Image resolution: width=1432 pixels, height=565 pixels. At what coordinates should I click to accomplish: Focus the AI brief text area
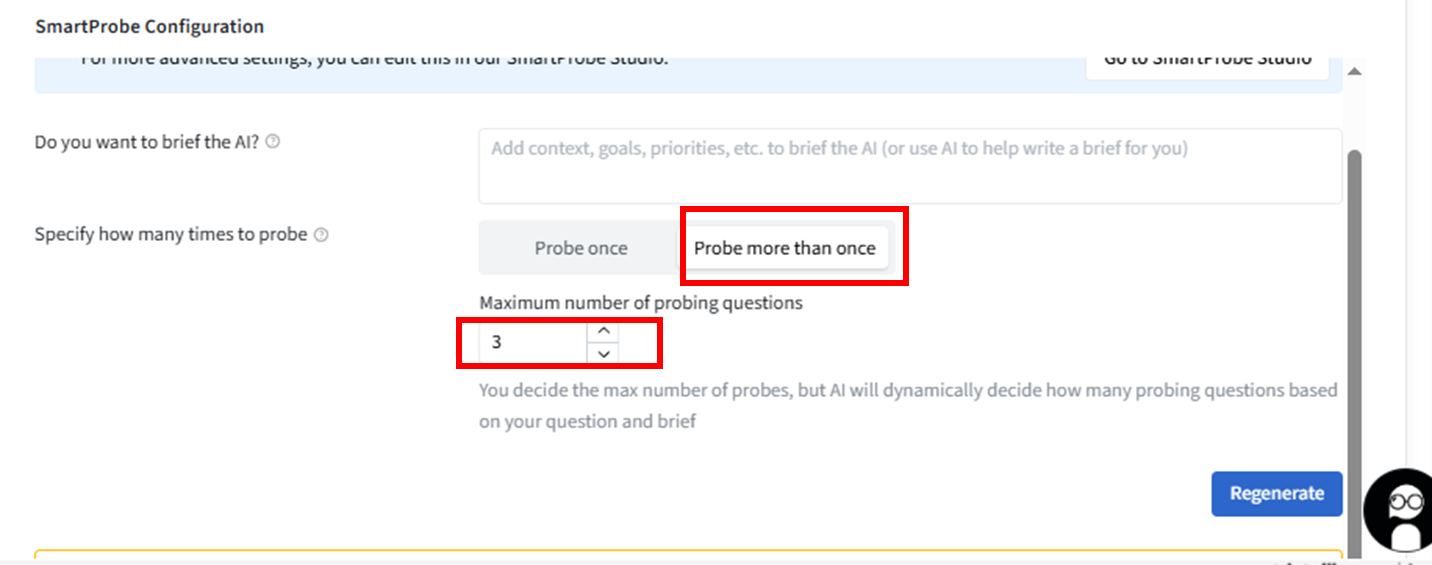[909, 166]
